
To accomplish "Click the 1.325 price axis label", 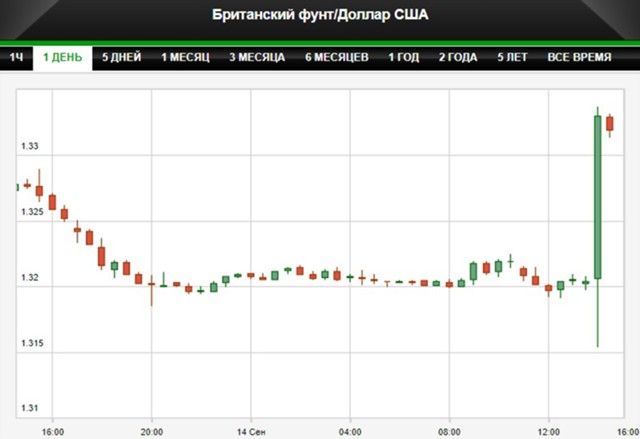I will click(x=32, y=212).
